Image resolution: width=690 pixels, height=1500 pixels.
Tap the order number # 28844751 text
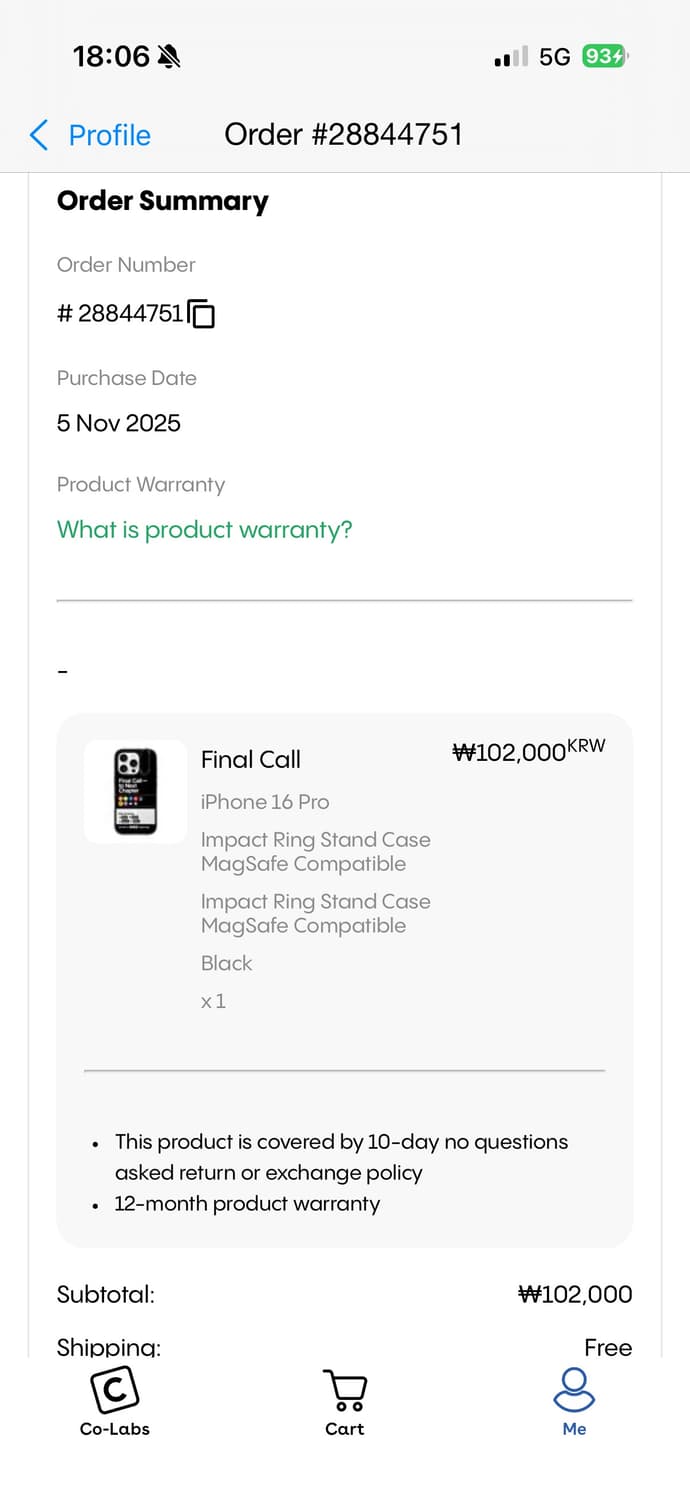[x=120, y=314]
